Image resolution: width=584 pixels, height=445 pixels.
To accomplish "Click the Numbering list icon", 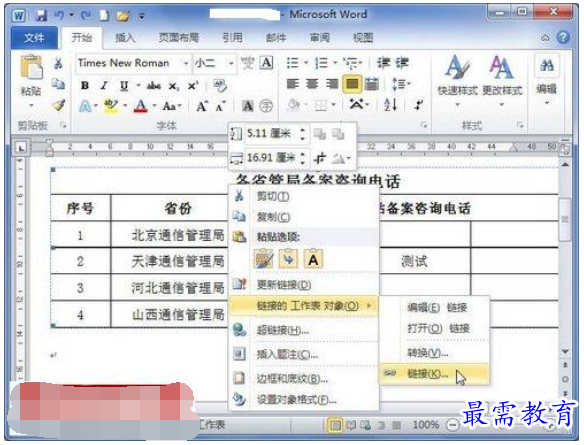I will coord(321,63).
